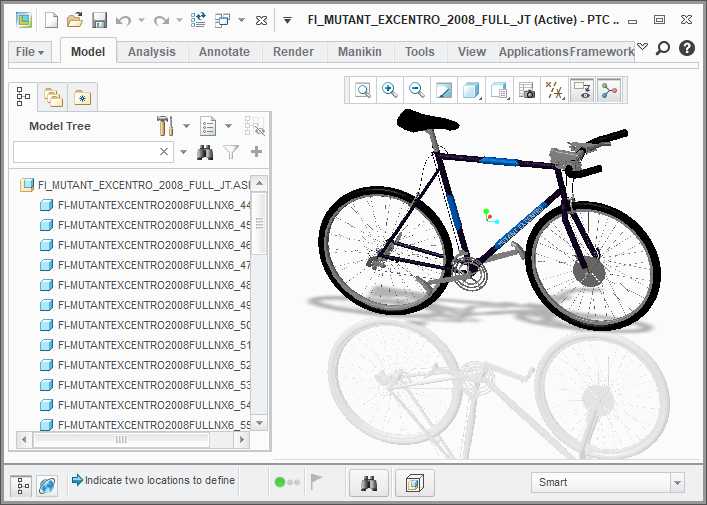Click the Regenerate icon in quick access toolbar
The width and height of the screenshot is (707, 505).
(198, 20)
